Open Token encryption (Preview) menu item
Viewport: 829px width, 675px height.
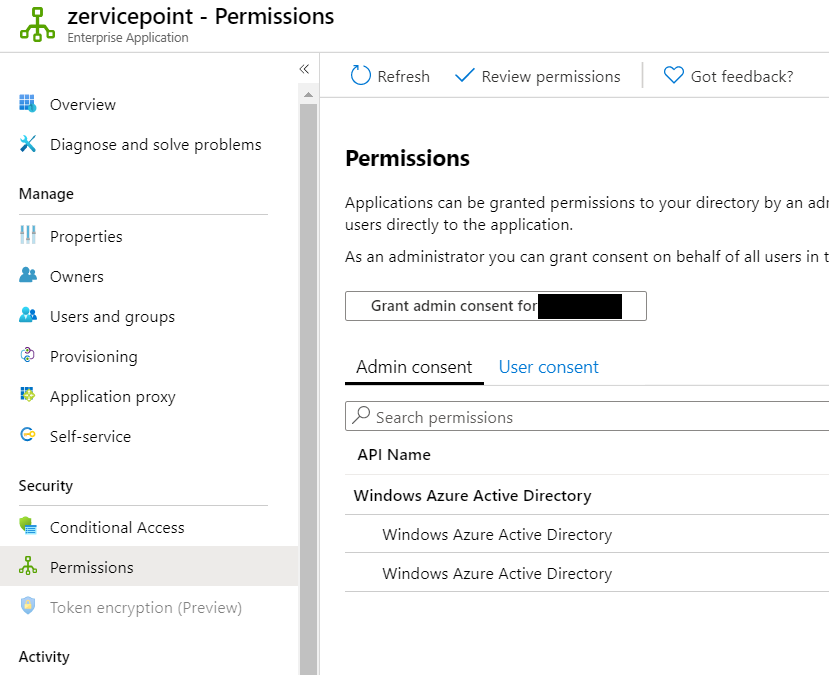click(x=146, y=607)
